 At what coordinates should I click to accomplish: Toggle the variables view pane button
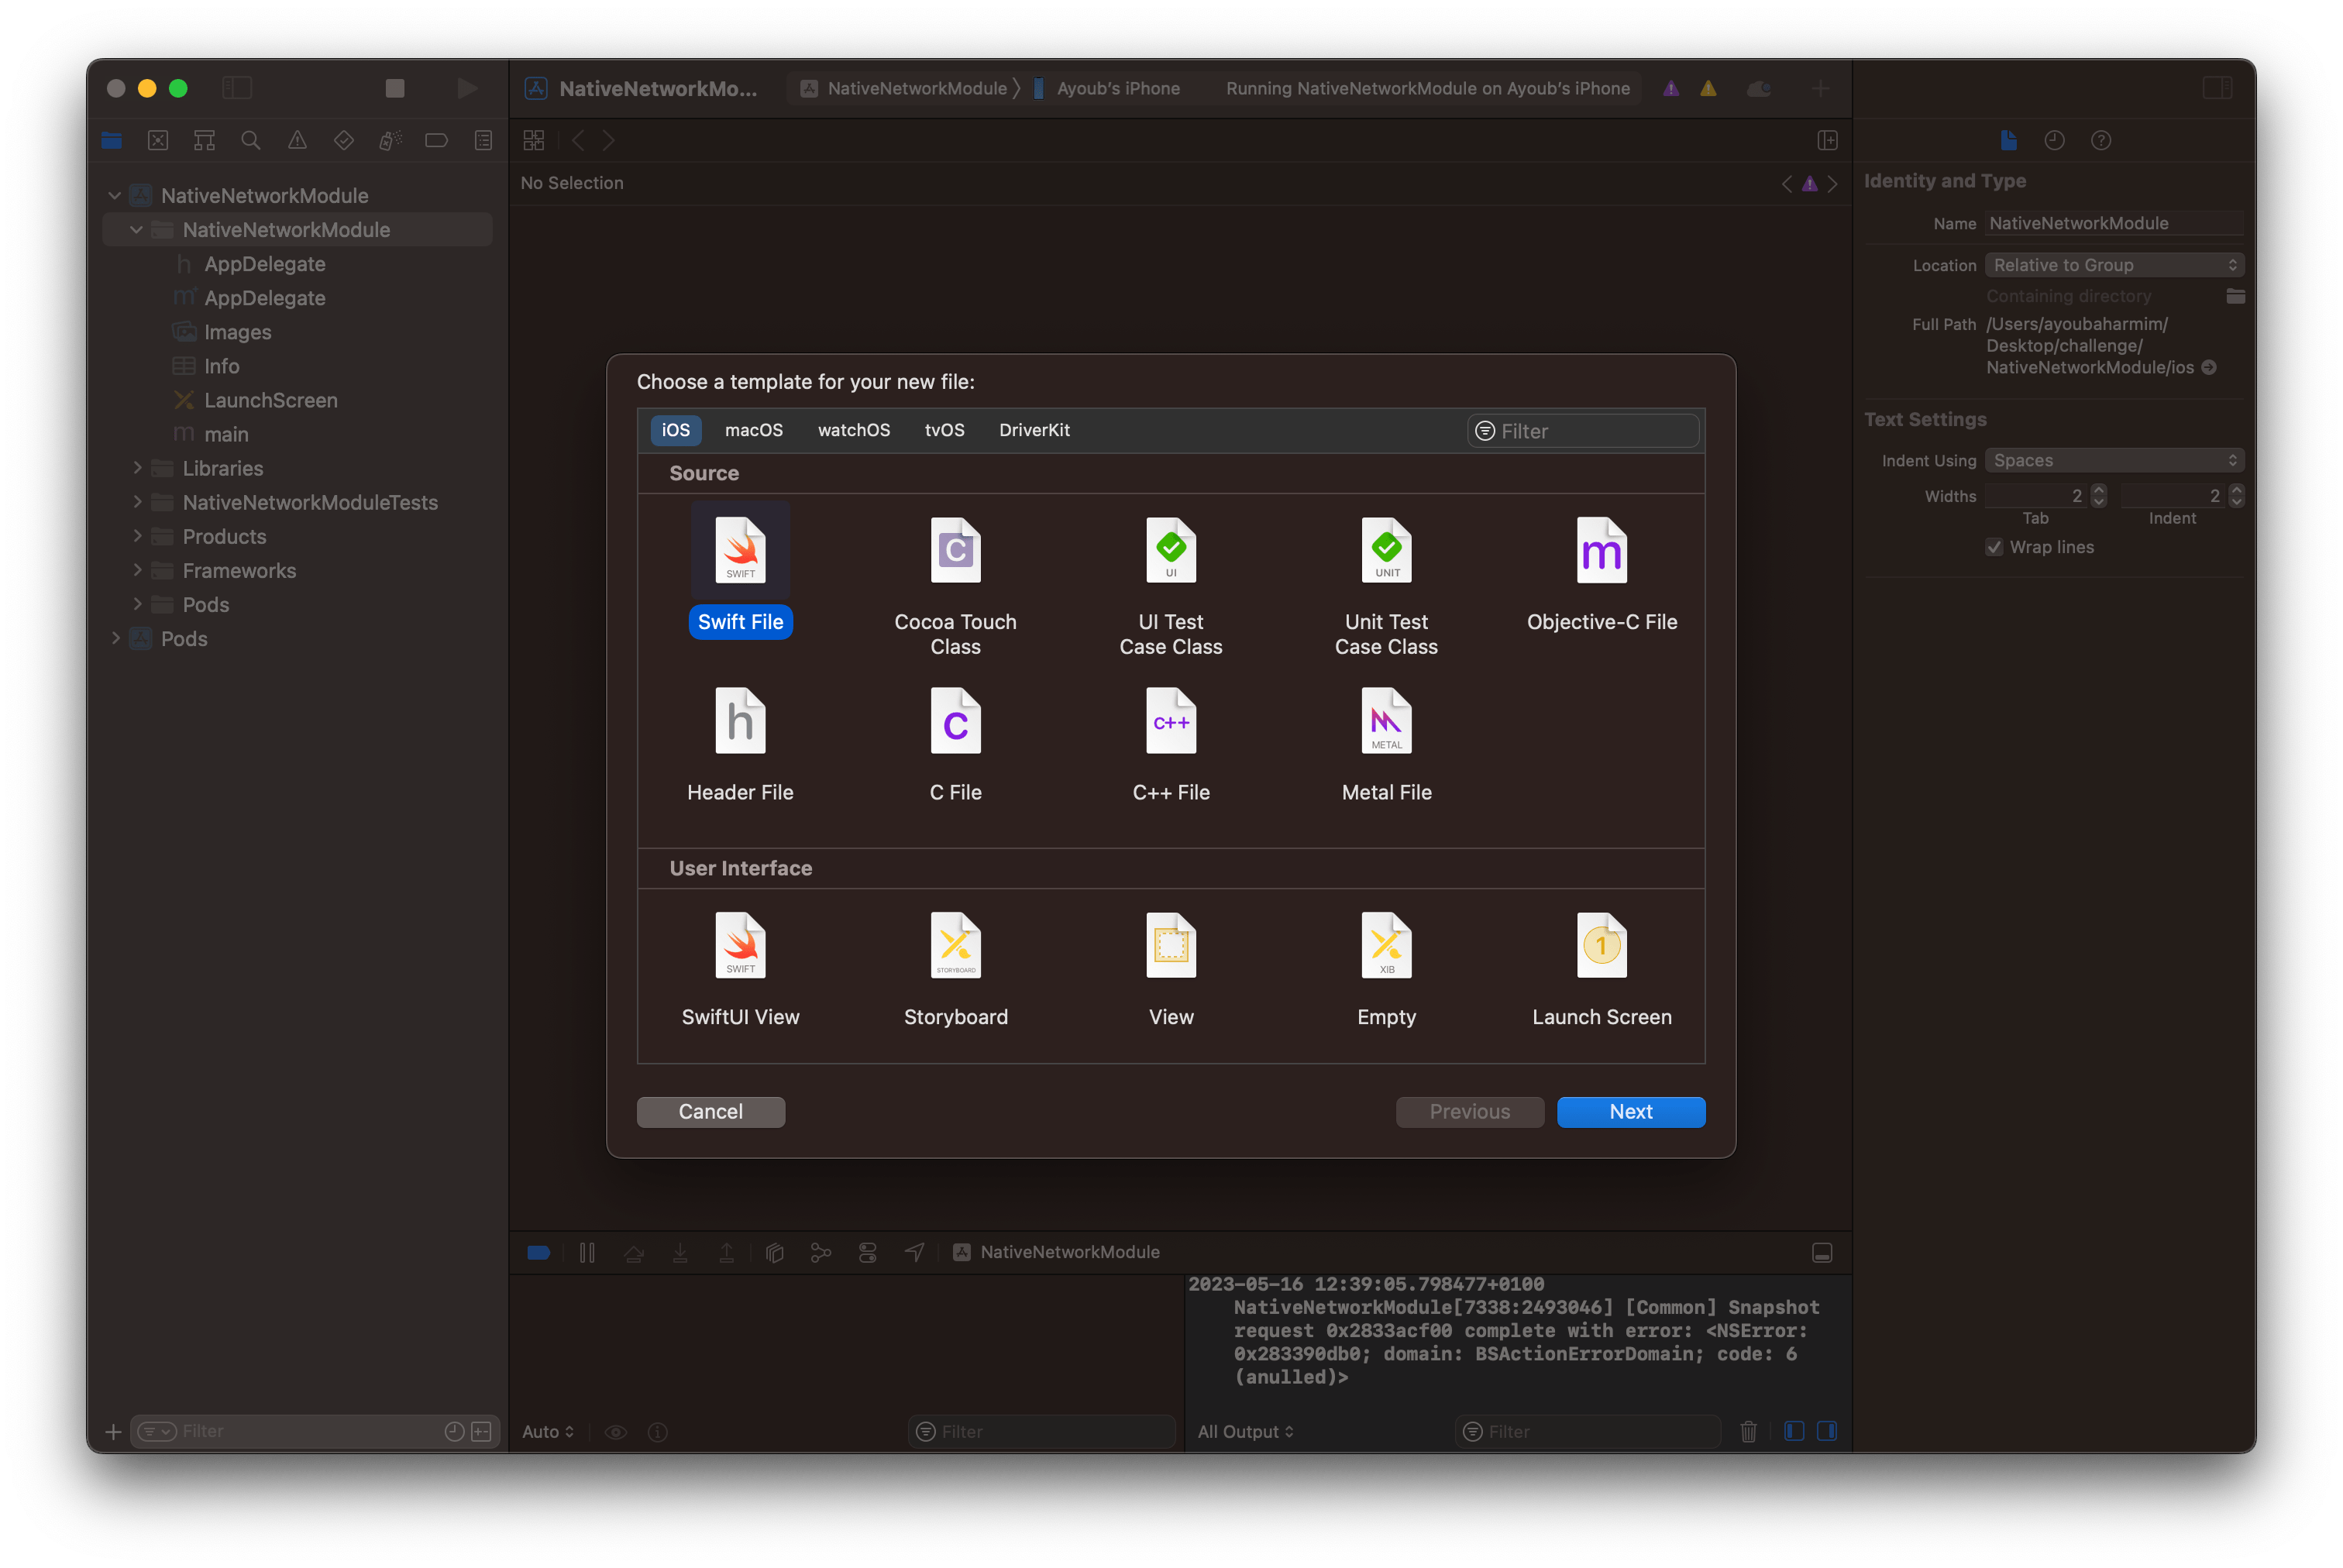[1793, 1431]
